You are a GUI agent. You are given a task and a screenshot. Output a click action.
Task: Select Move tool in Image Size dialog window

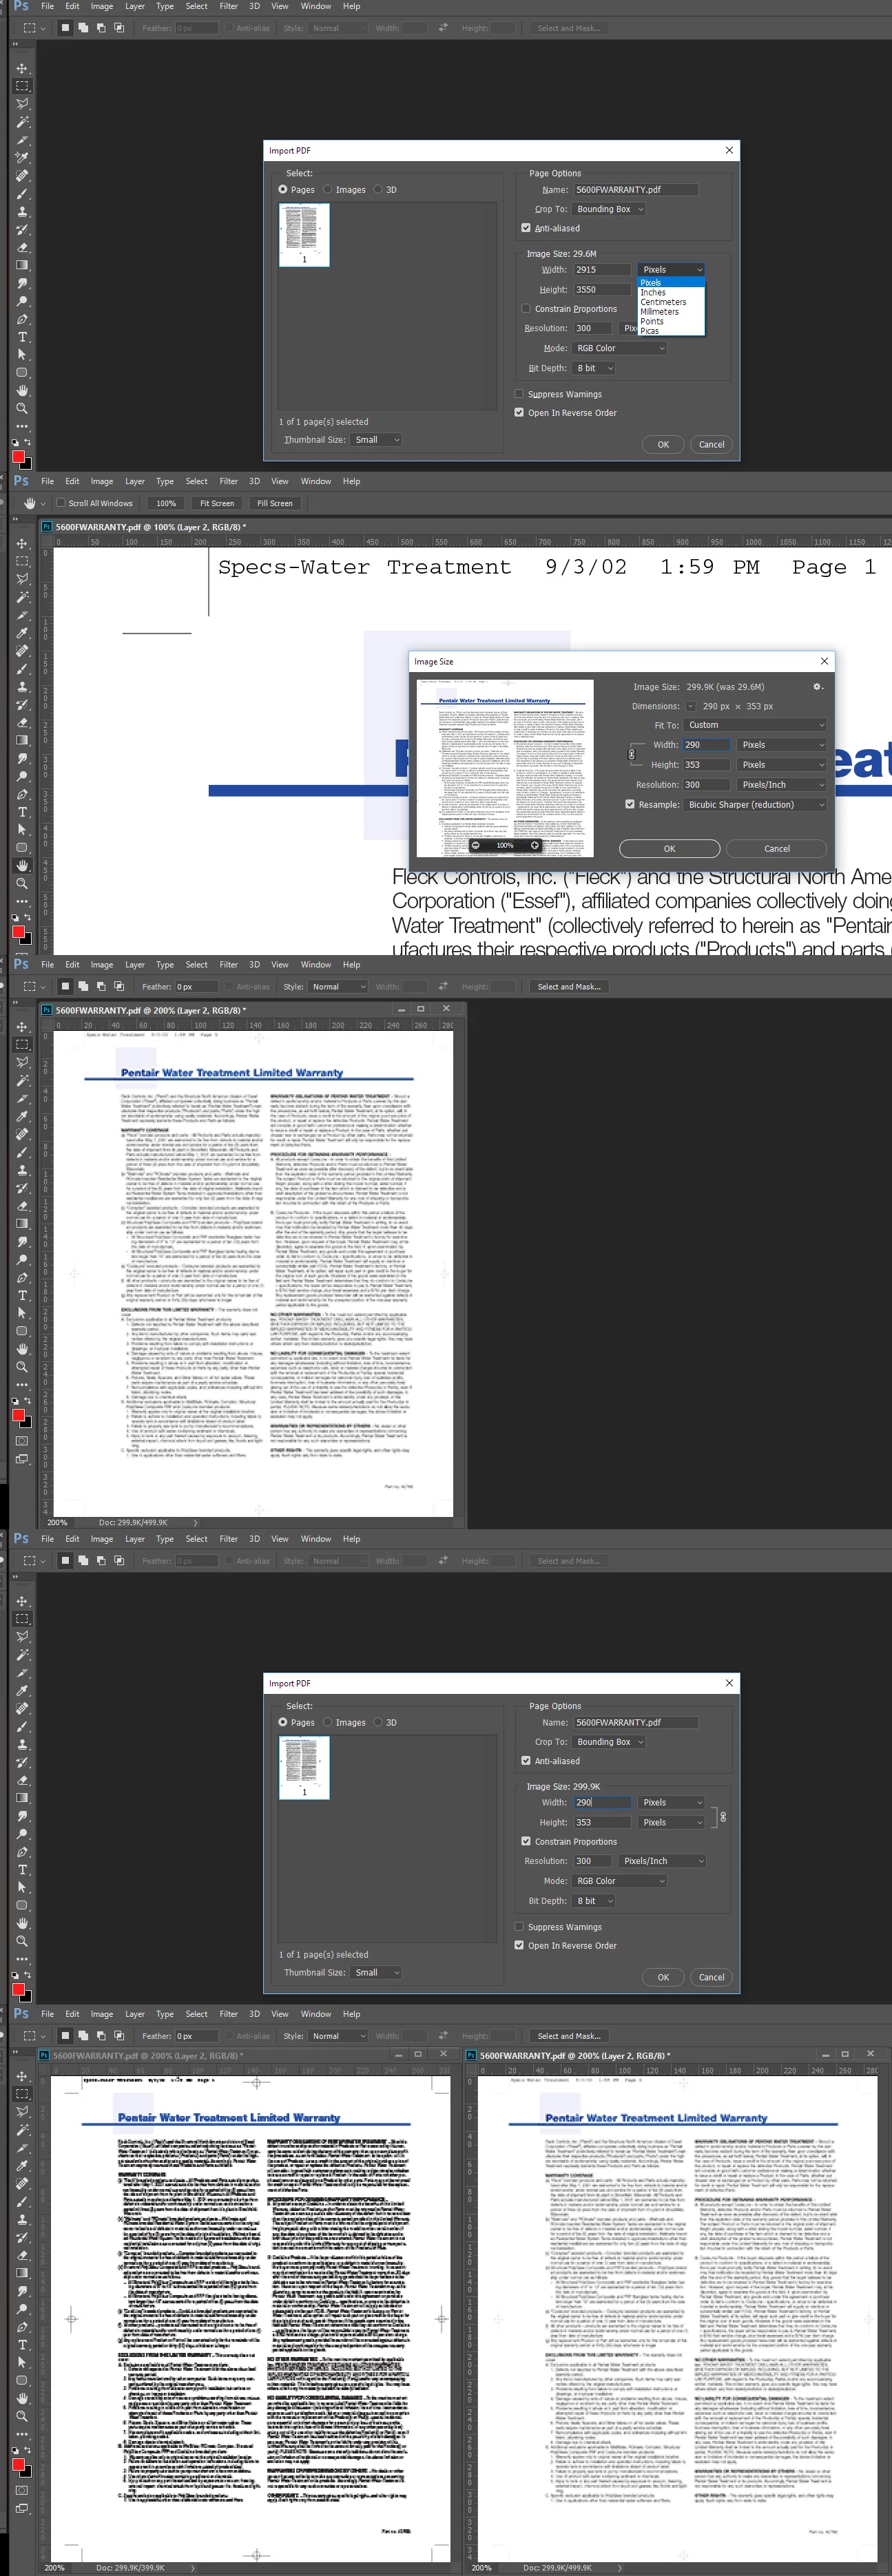(22, 544)
